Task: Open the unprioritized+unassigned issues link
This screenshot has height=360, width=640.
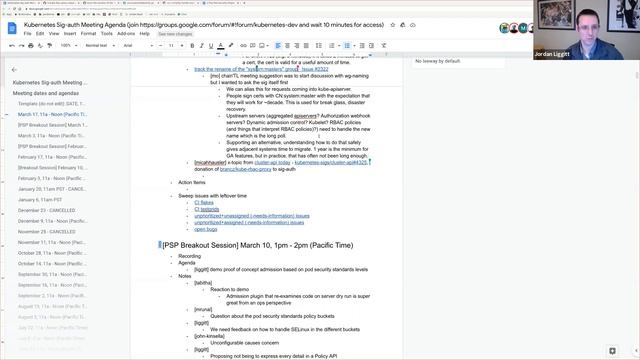Action: coord(252,216)
